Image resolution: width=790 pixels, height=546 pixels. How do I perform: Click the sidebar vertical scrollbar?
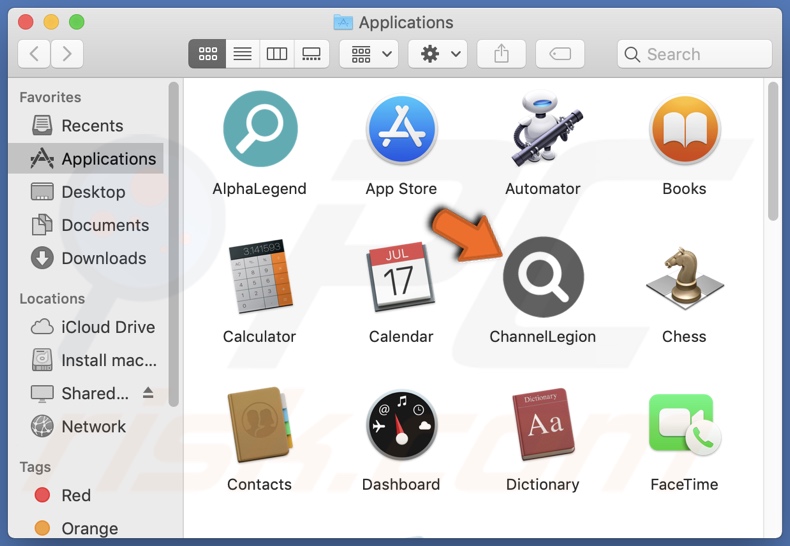[x=173, y=244]
